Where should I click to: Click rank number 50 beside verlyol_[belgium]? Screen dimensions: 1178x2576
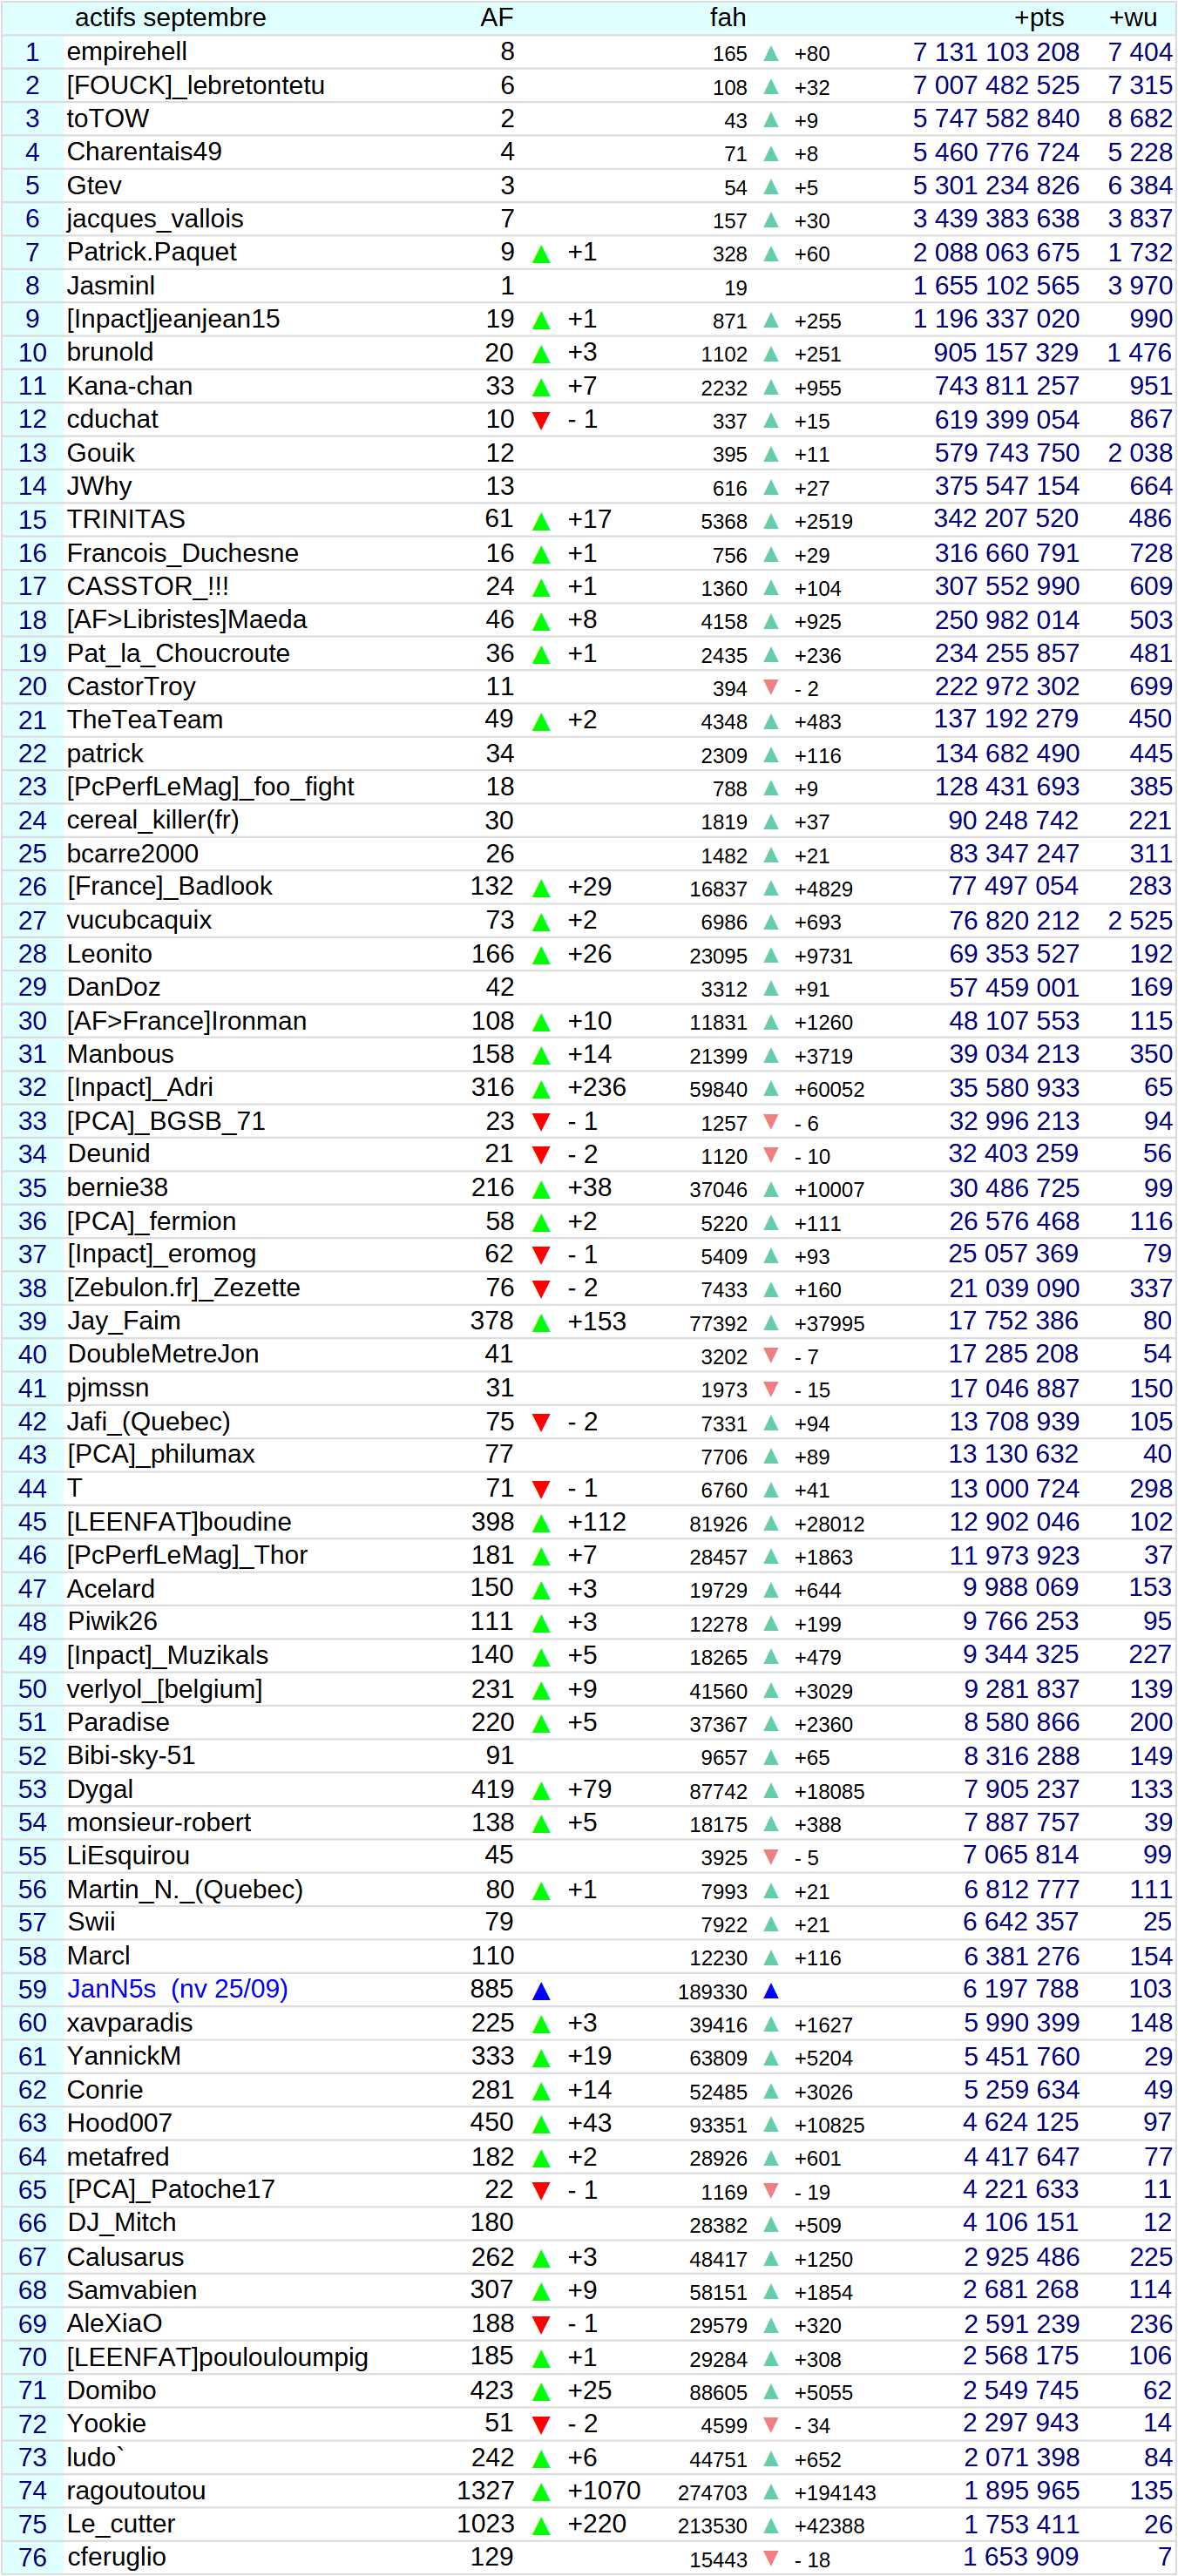(32, 1689)
